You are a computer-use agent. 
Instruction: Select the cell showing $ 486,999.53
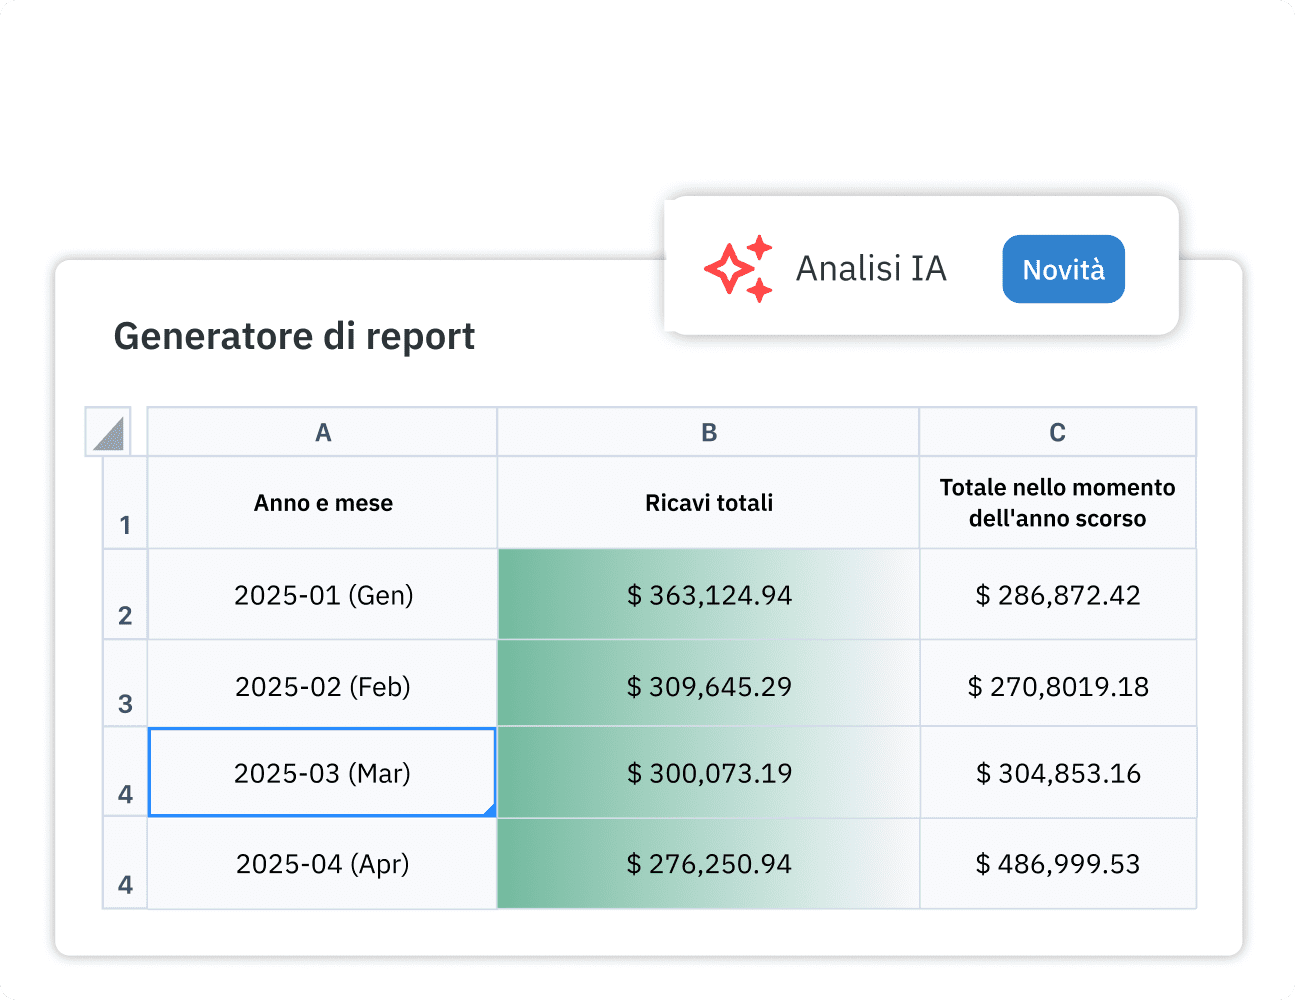coord(1057,863)
